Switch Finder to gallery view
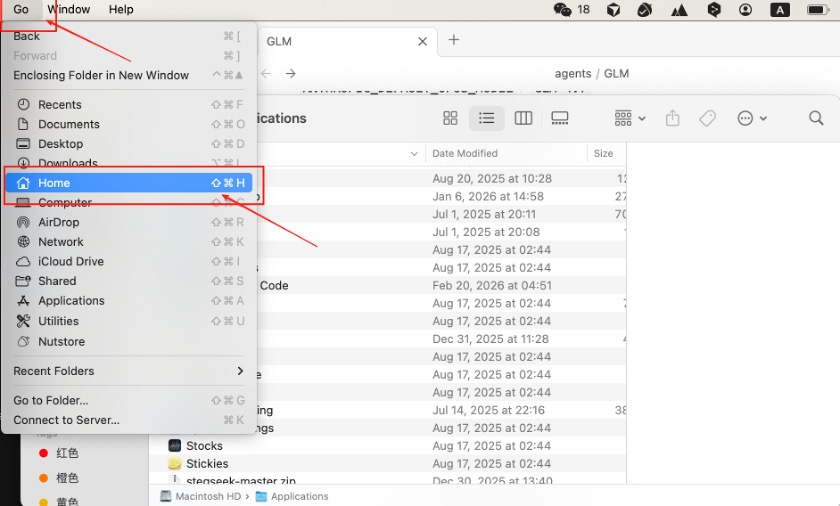Image resolution: width=840 pixels, height=506 pixels. click(x=560, y=118)
